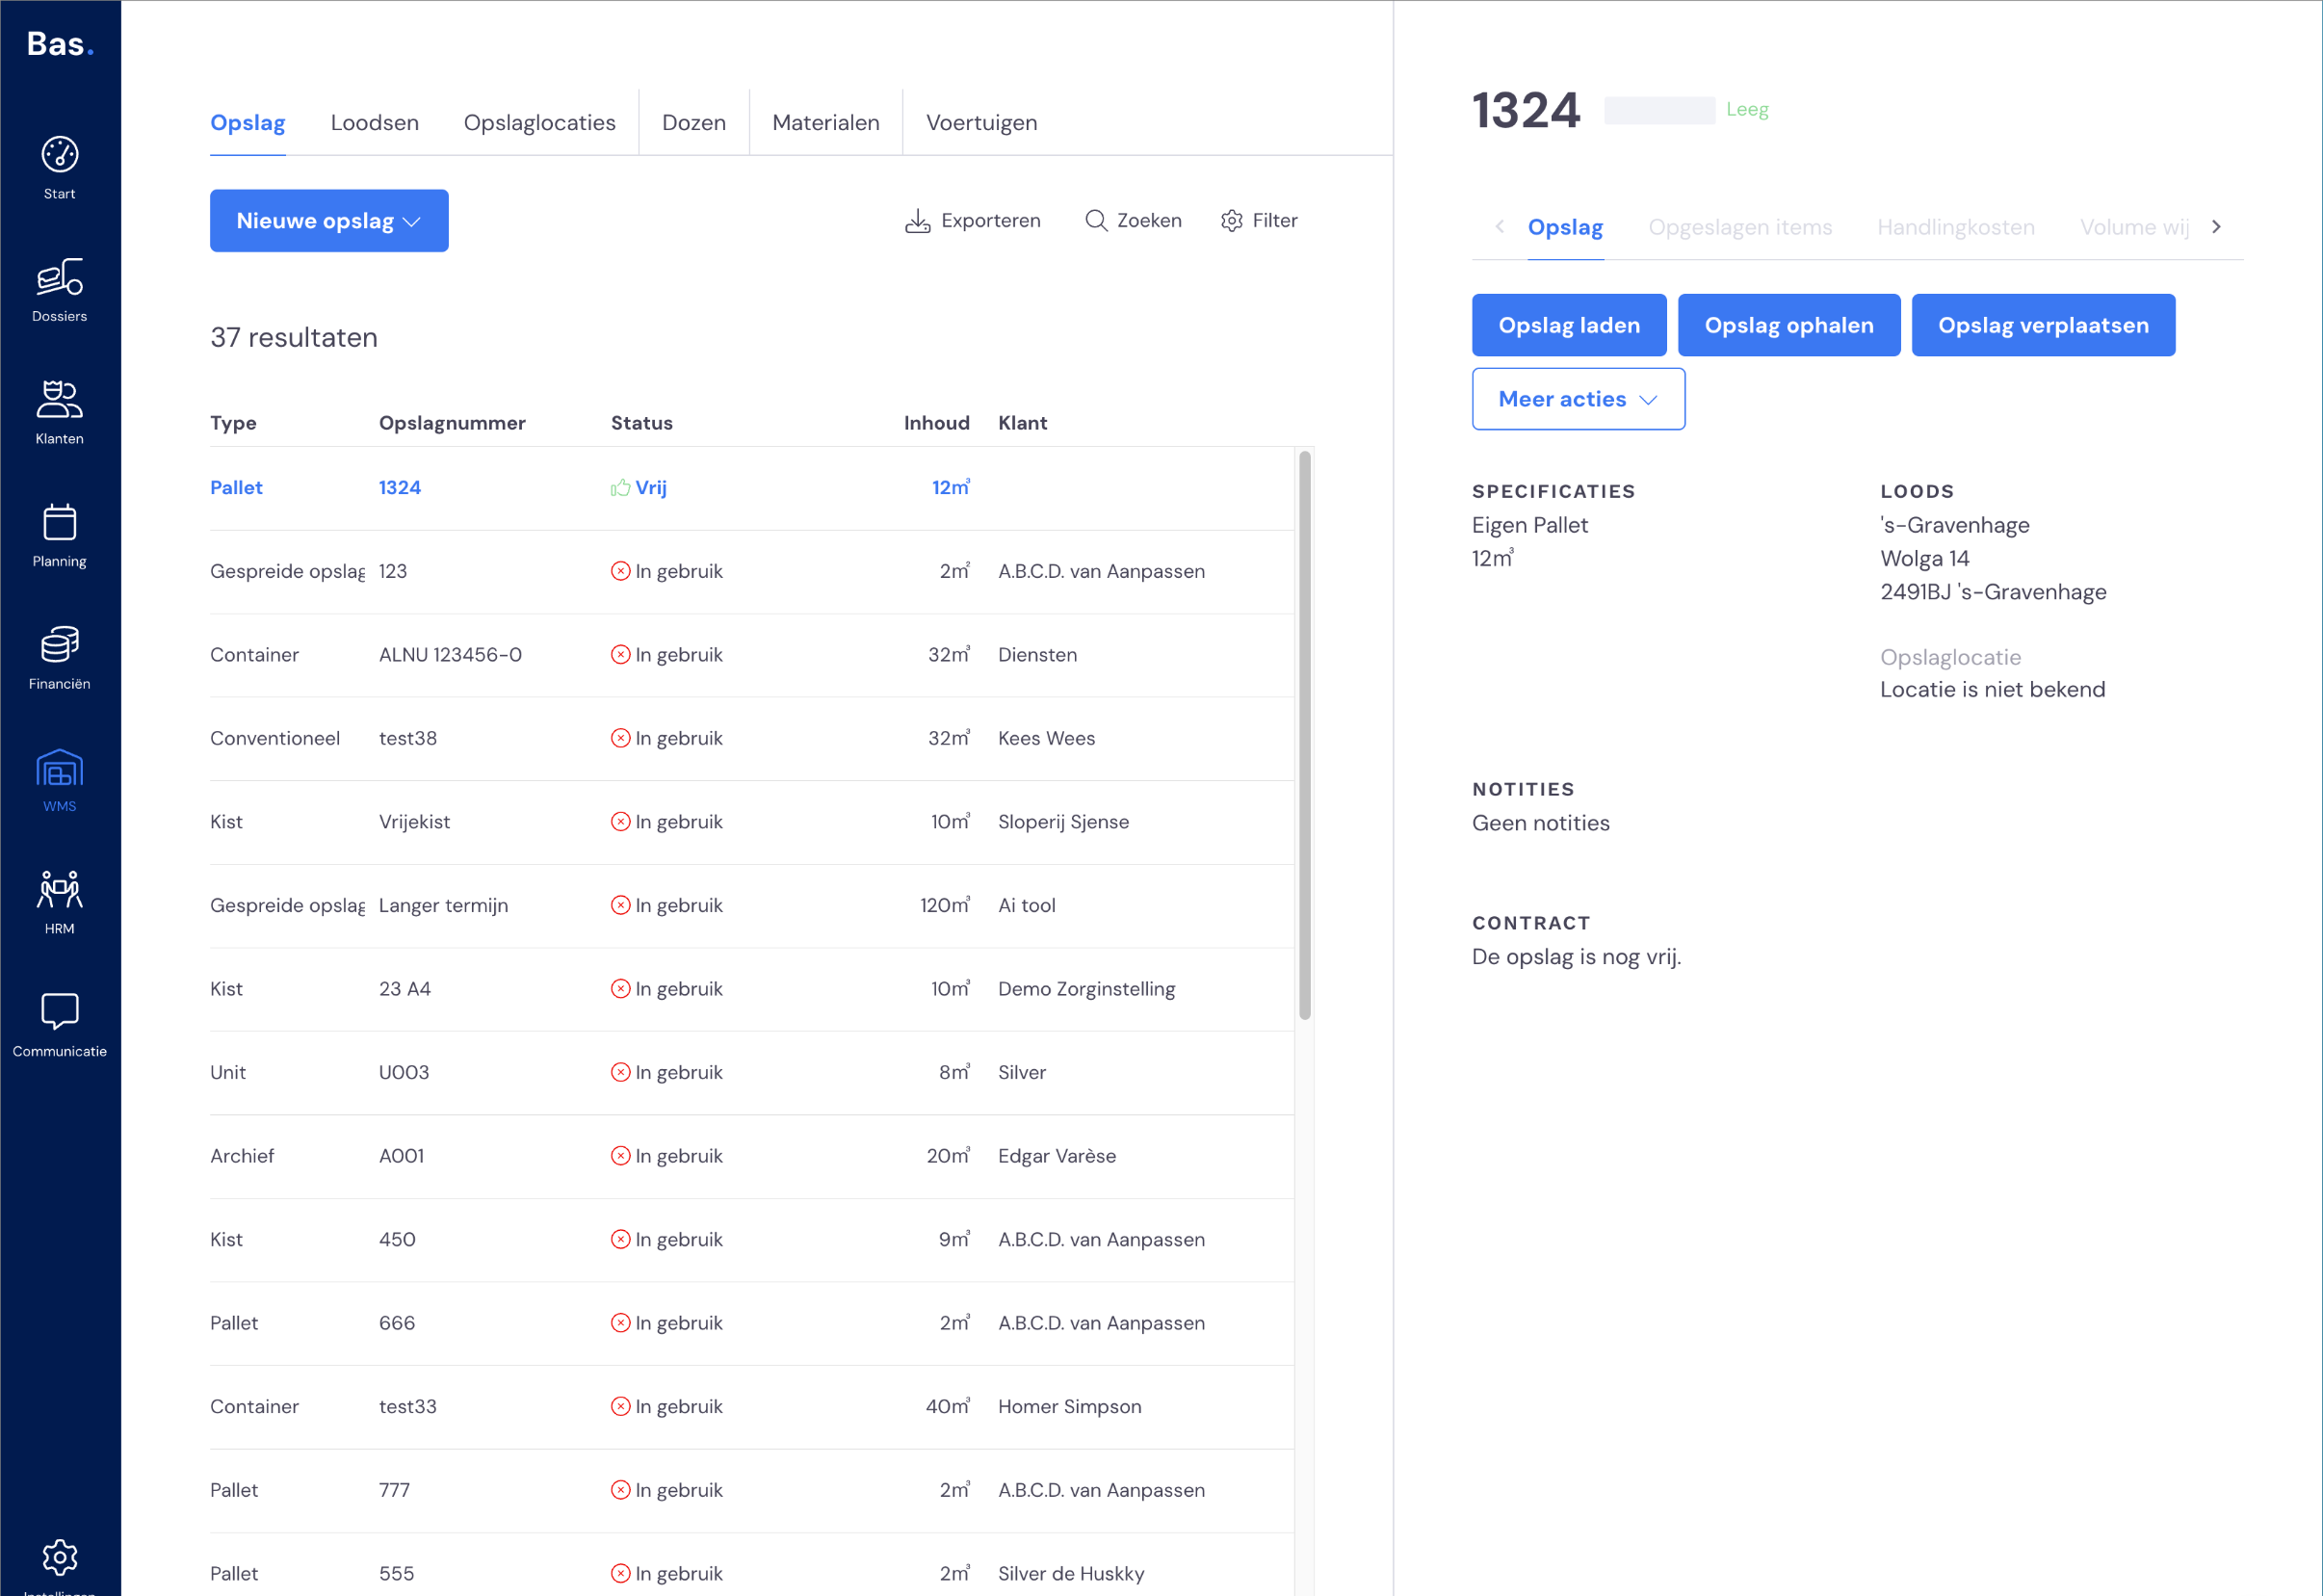Select the Langer termijn row
Image resolution: width=2323 pixels, height=1596 pixels.
pyautogui.click(x=752, y=906)
